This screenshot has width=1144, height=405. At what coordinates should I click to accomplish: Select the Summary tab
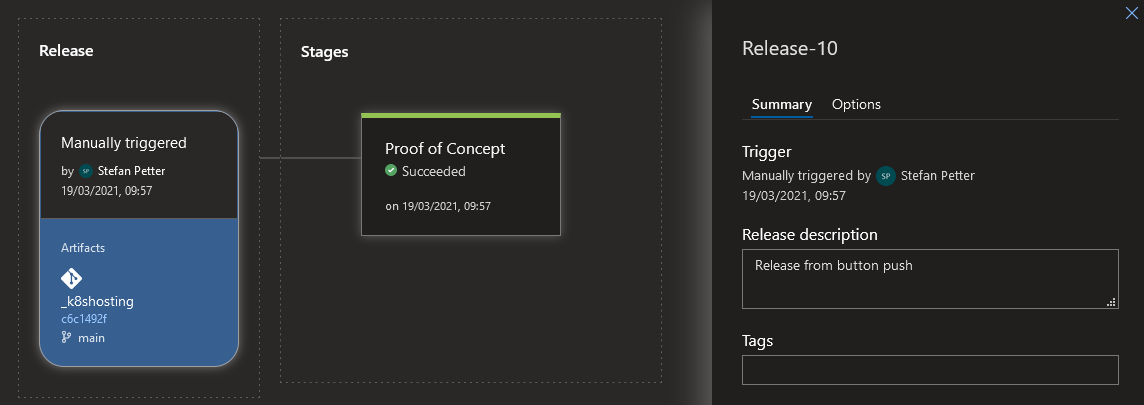pos(781,104)
